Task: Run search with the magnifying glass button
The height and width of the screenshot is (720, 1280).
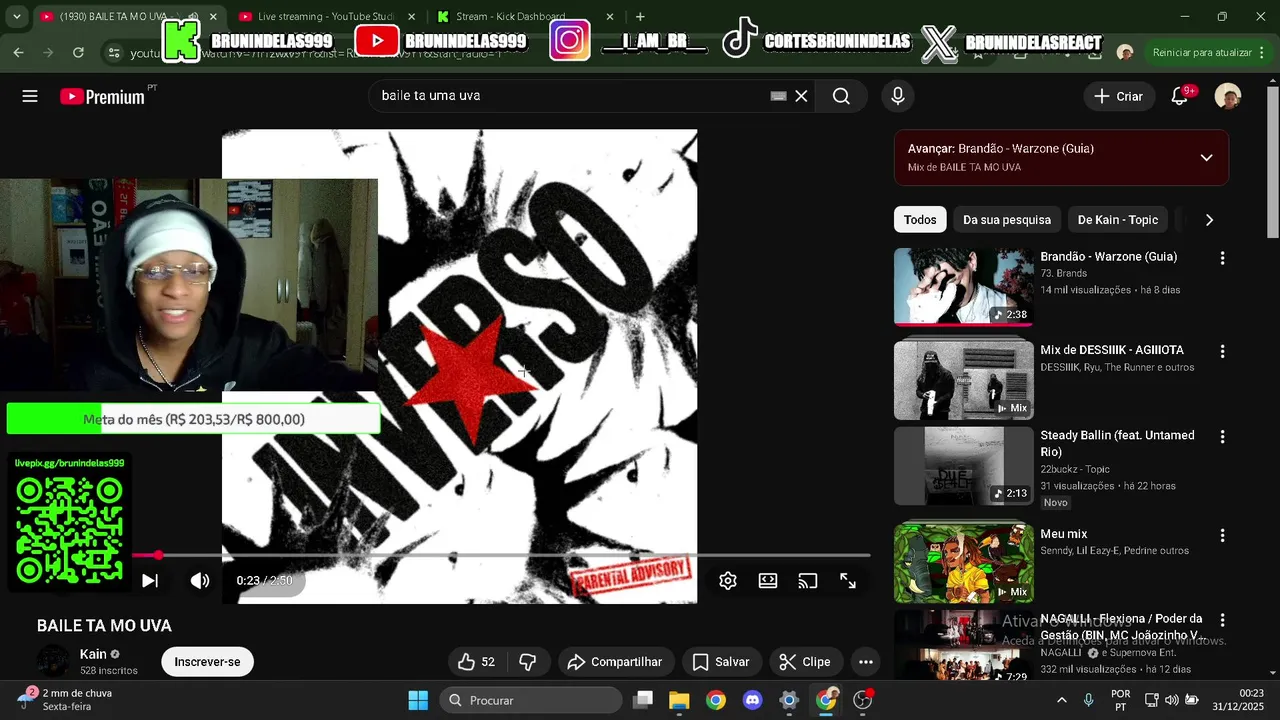Action: coord(841,96)
